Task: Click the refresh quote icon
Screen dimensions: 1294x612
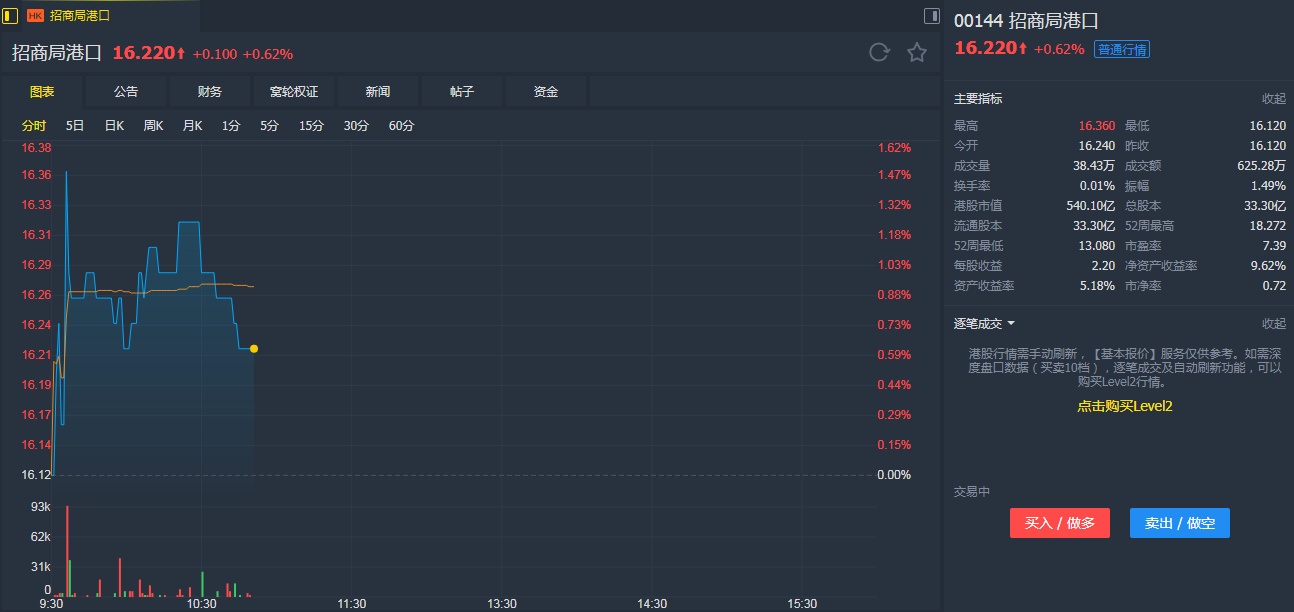Action: click(879, 53)
